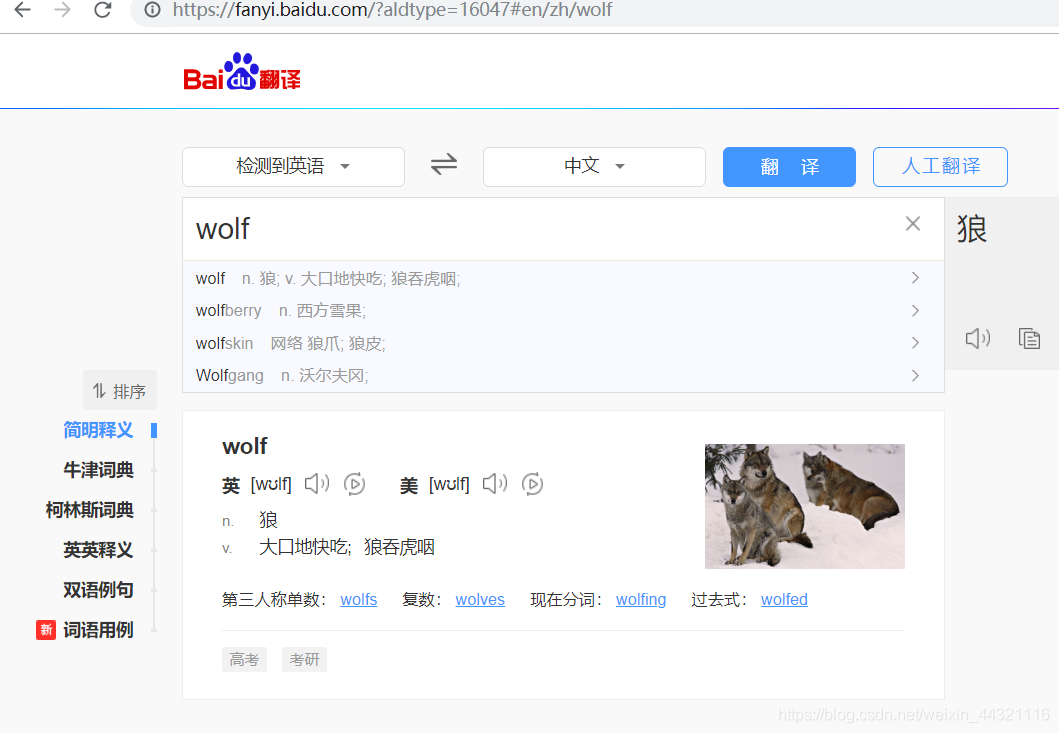Click the wolf photo thumbnail
1059x733 pixels.
[804, 506]
